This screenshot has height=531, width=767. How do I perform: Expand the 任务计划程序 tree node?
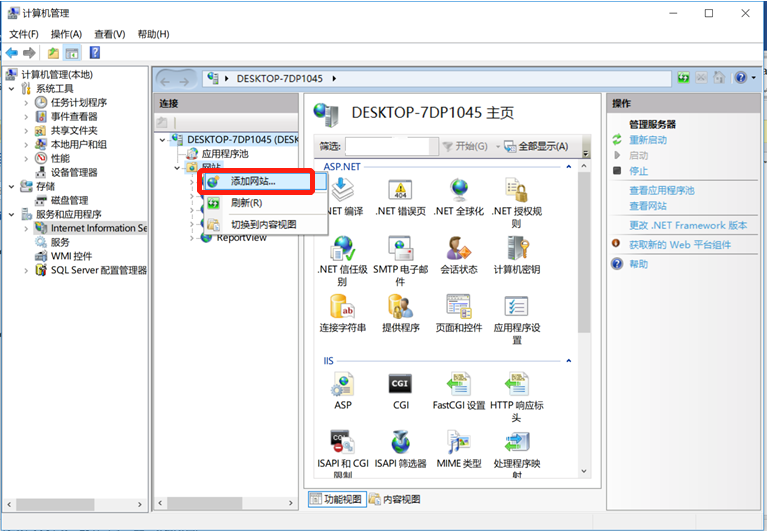[x=26, y=103]
